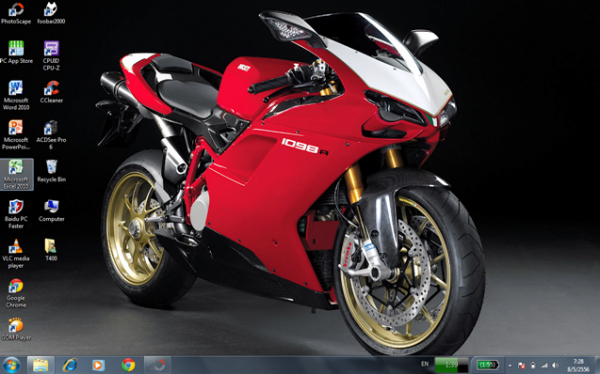The image size is (600, 374).
Task: Open the PhotoScape desktop shortcut
Action: pos(16,13)
